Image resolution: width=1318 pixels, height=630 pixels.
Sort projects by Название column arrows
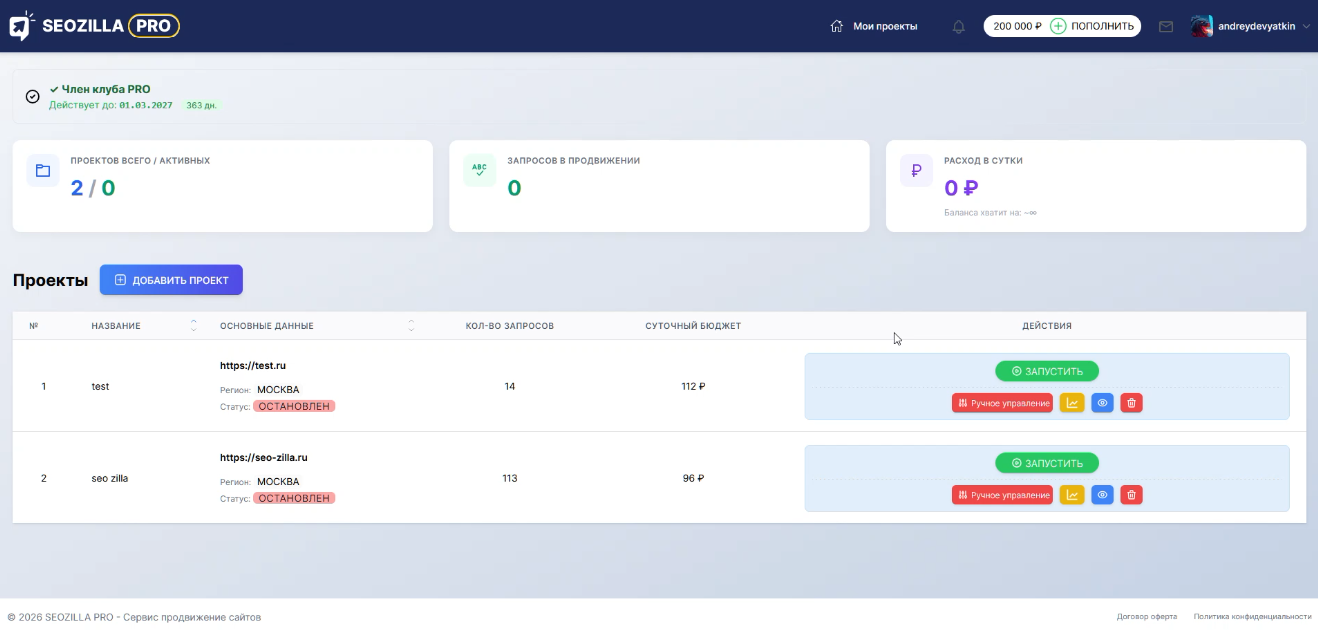coord(194,326)
